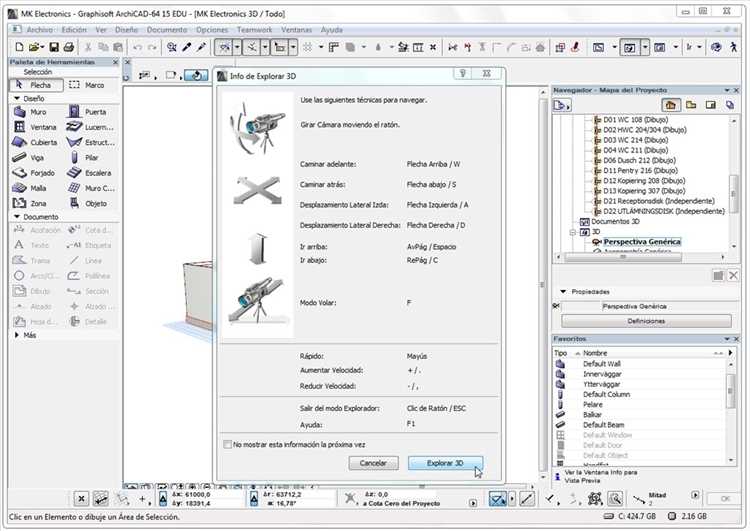750x531 pixels.
Task: Click the Print icon in toolbar
Action: [x=69, y=47]
